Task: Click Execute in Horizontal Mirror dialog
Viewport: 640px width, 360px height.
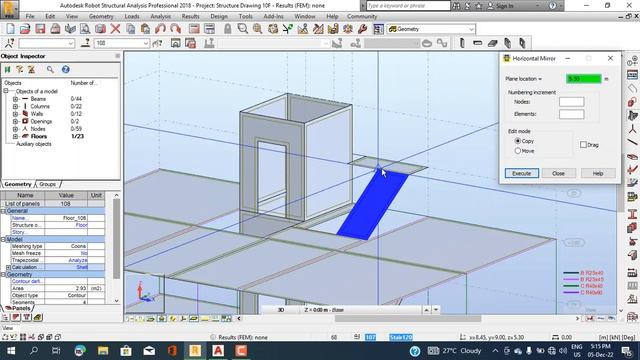Action: 522,173
